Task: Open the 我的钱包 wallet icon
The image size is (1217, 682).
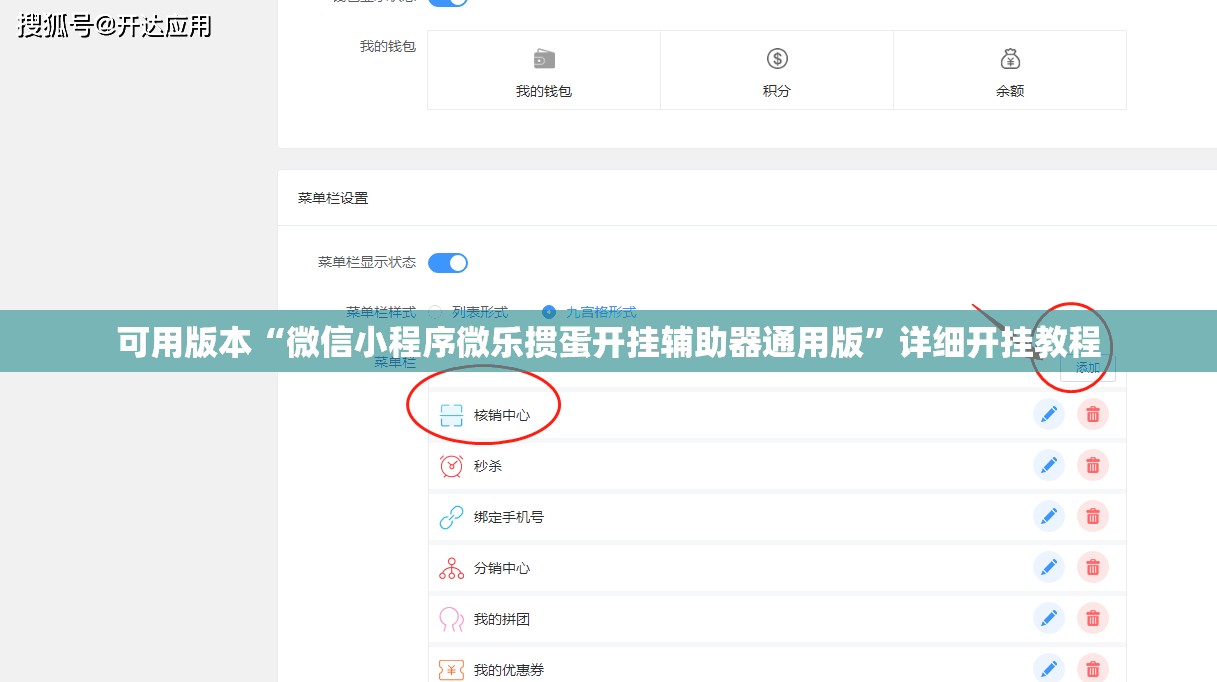Action: coord(544,58)
